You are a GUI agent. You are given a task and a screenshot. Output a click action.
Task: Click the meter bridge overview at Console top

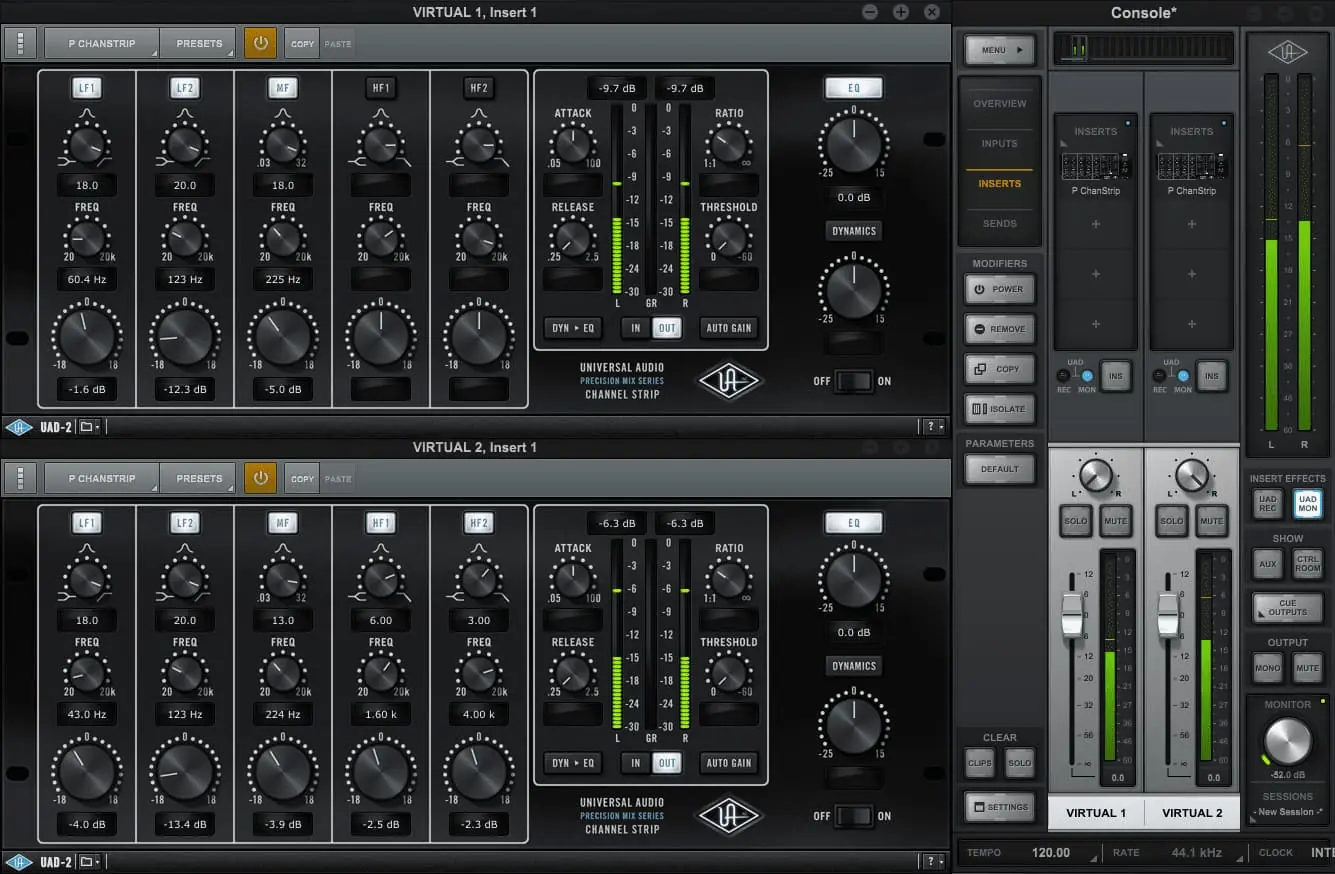pos(1144,48)
